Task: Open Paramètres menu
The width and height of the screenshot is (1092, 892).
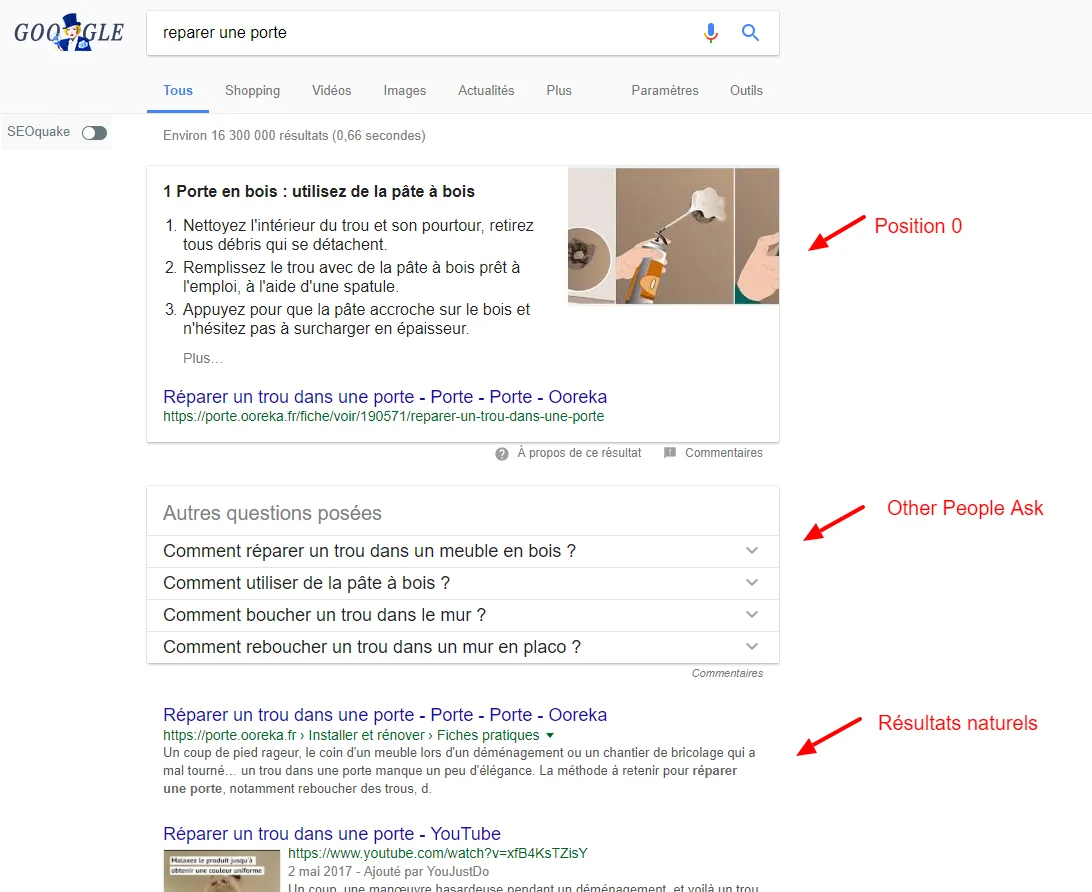Action: tap(664, 90)
